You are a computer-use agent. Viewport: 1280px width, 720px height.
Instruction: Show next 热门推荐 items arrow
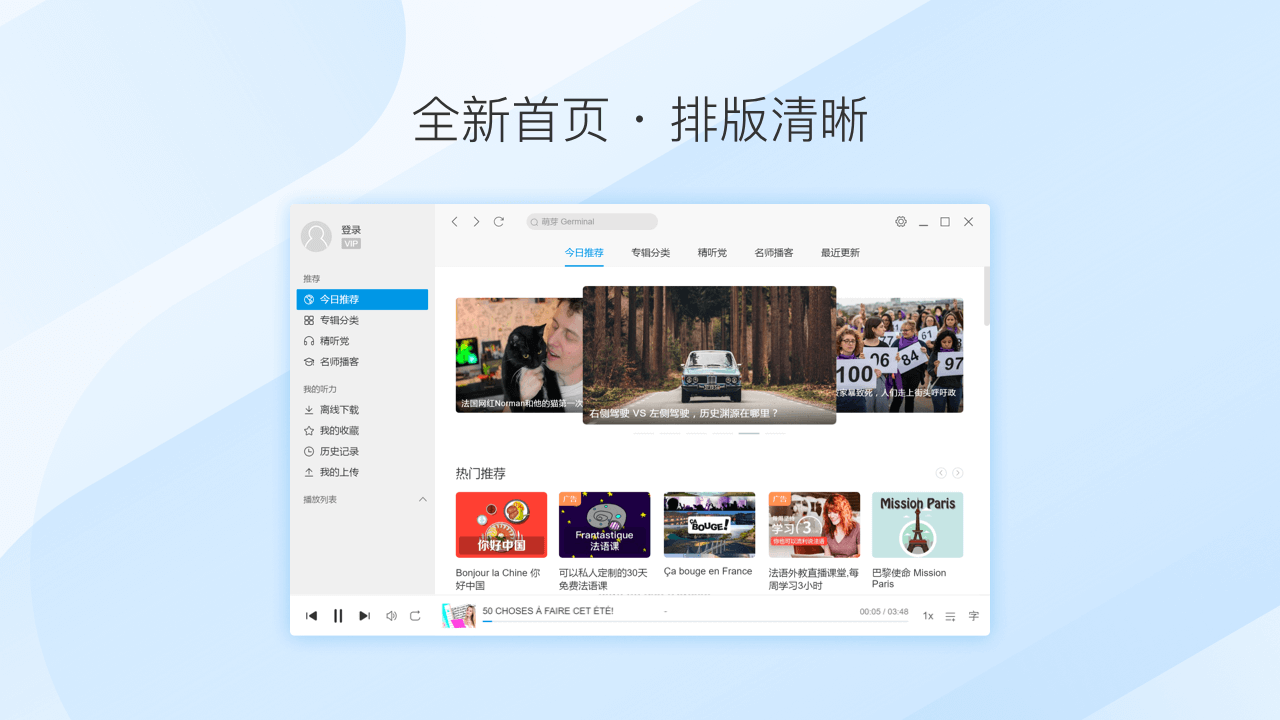click(x=958, y=473)
